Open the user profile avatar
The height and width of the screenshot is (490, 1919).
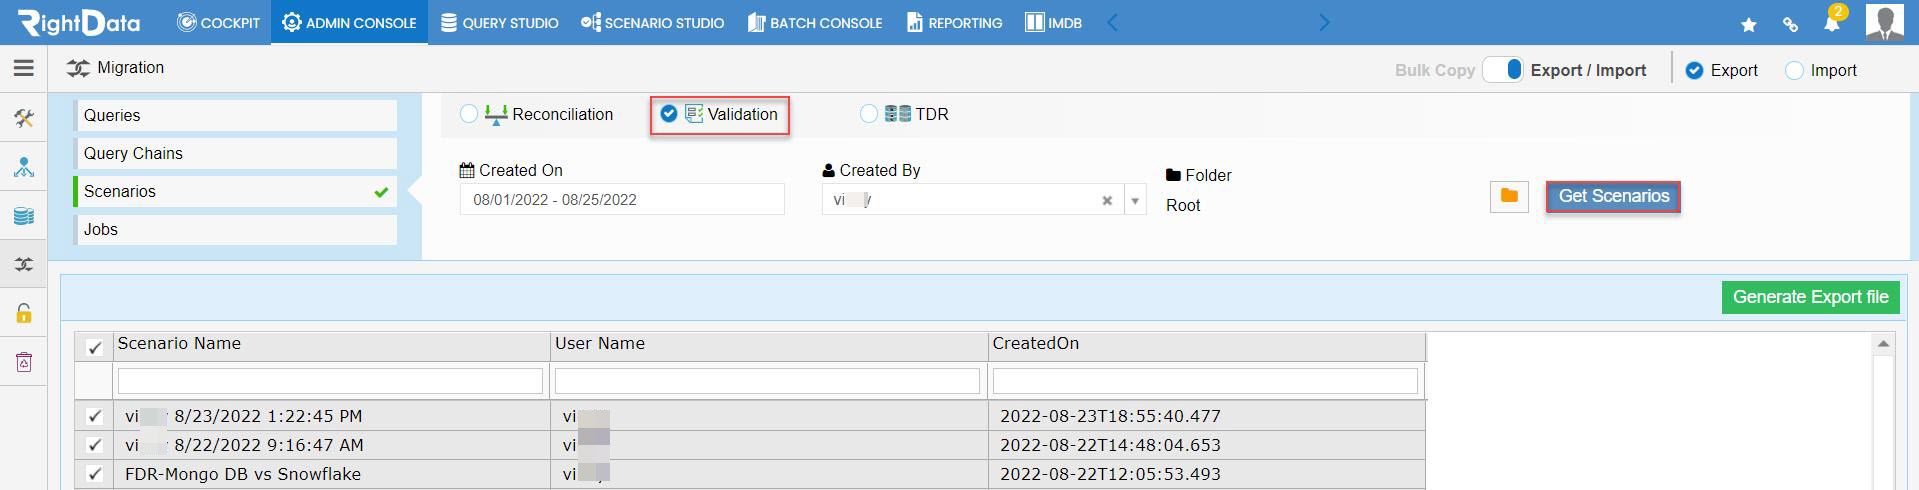tap(1884, 21)
